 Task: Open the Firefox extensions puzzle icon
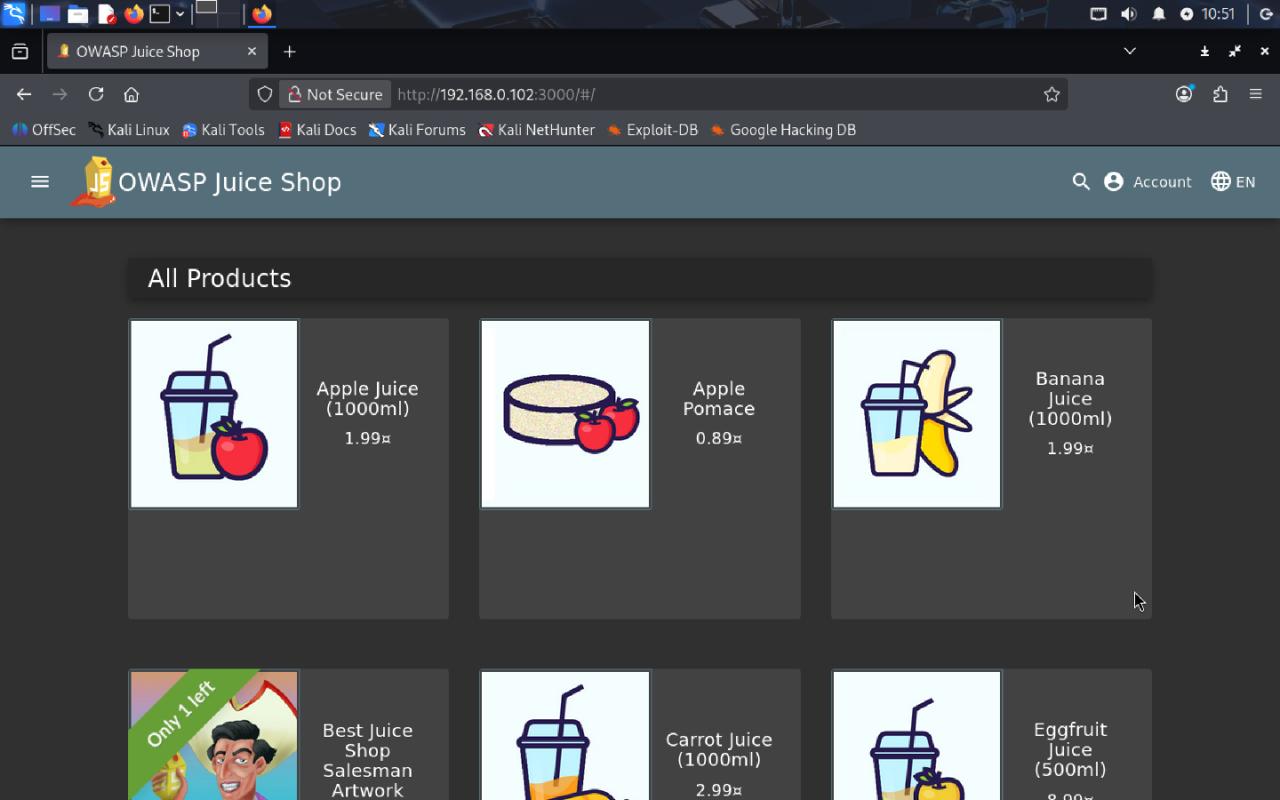point(1220,94)
